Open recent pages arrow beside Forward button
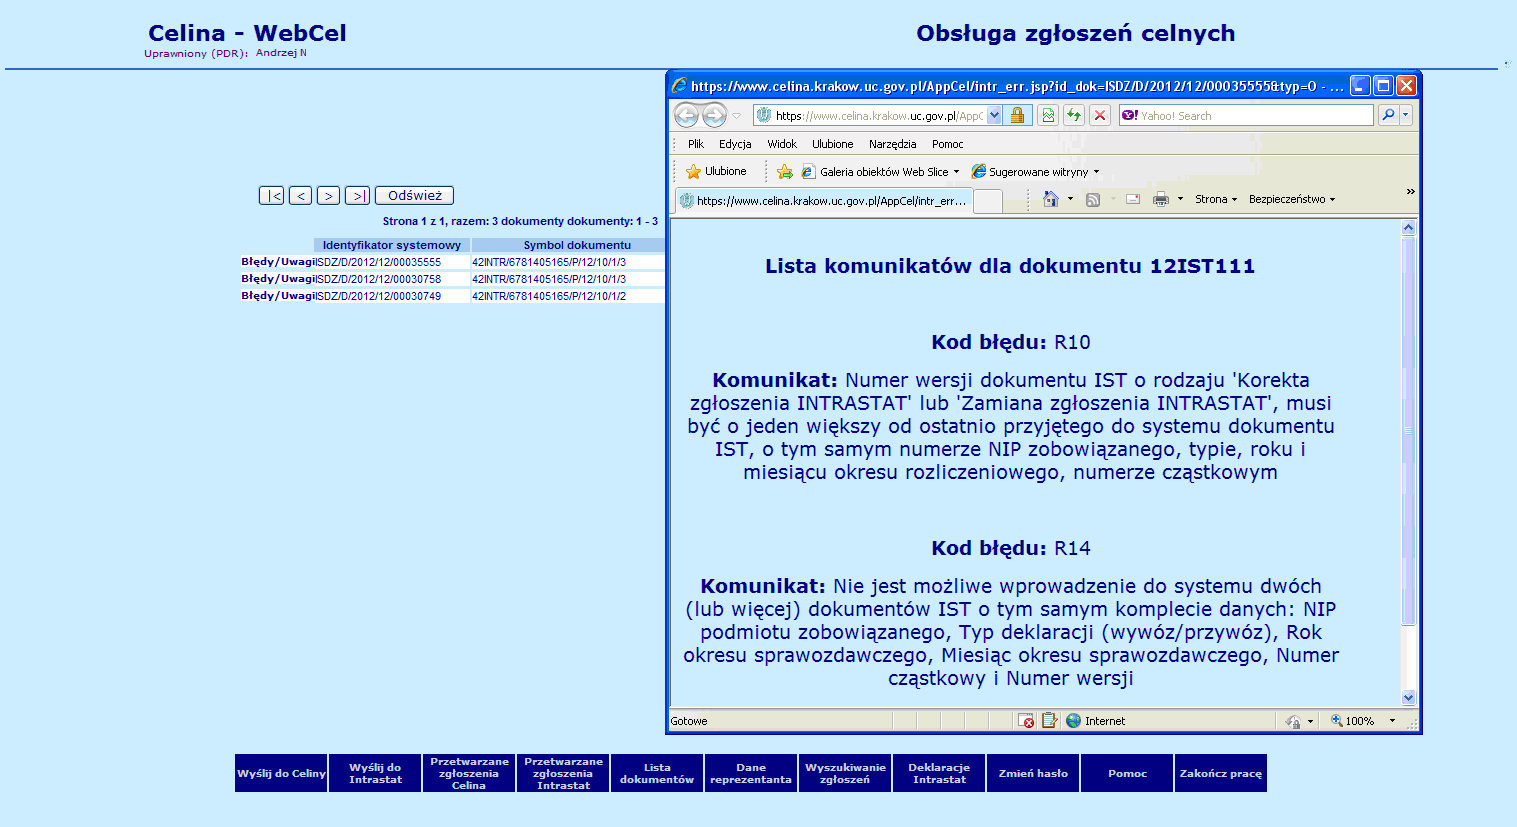 pos(737,116)
